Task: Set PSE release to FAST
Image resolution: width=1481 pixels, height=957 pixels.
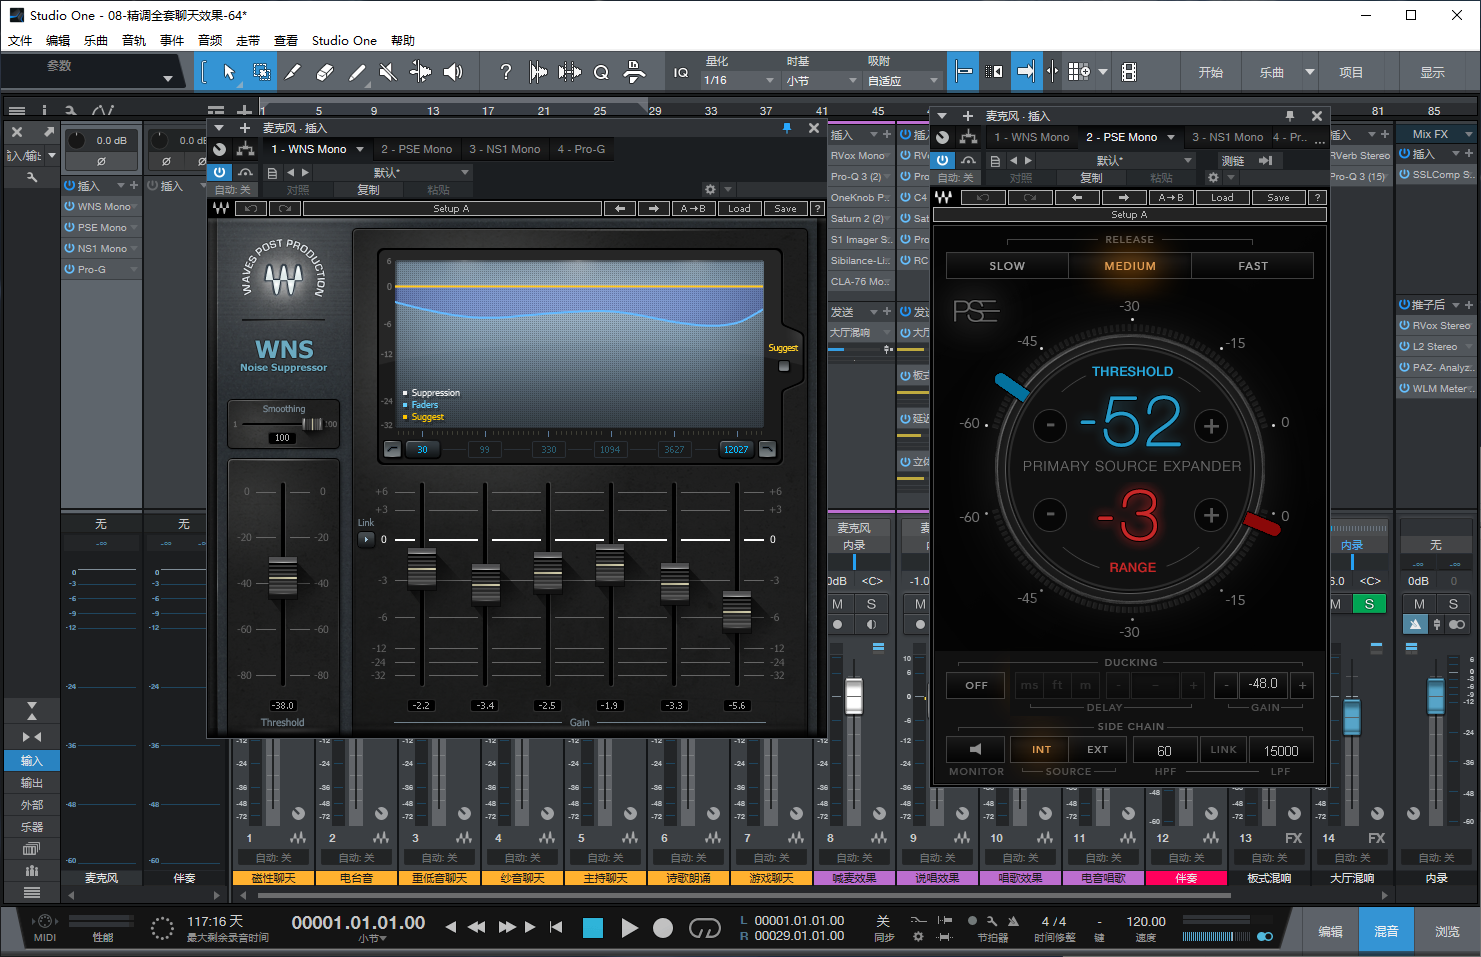Action: pos(1252,266)
